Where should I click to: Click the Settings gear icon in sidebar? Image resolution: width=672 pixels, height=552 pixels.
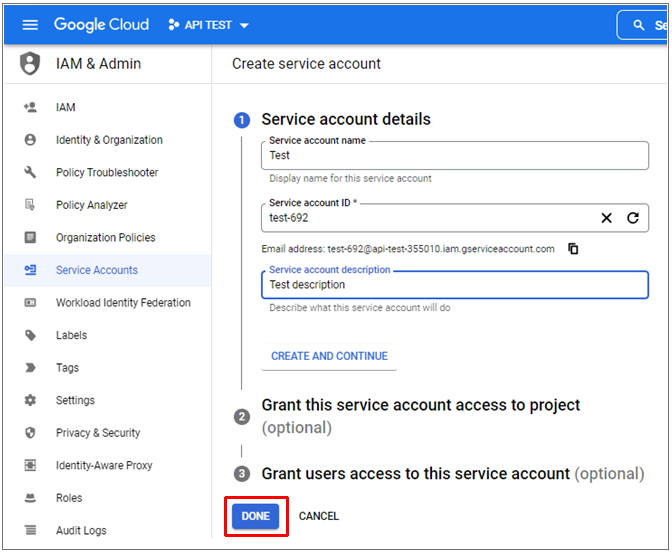point(30,400)
